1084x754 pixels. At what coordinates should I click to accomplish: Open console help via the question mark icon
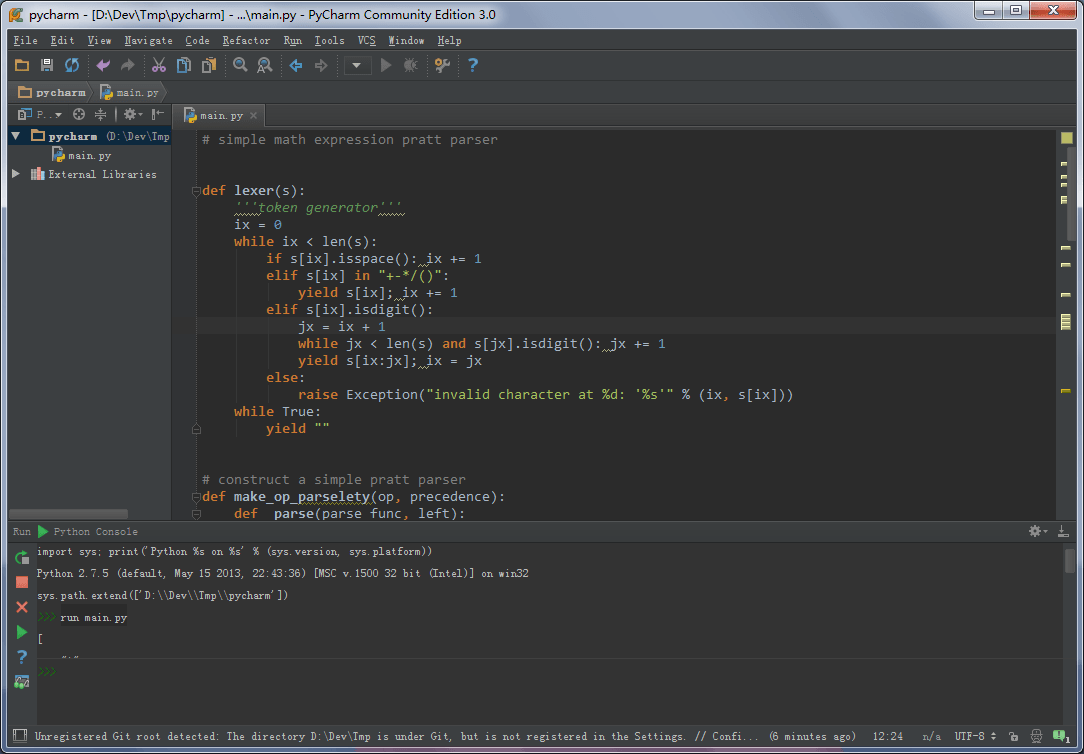(21, 656)
